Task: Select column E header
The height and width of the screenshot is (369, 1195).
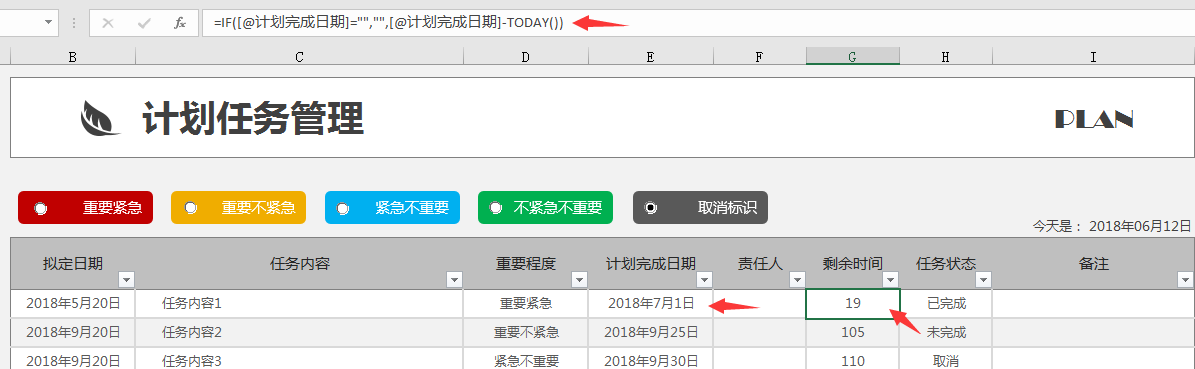Action: coord(650,56)
